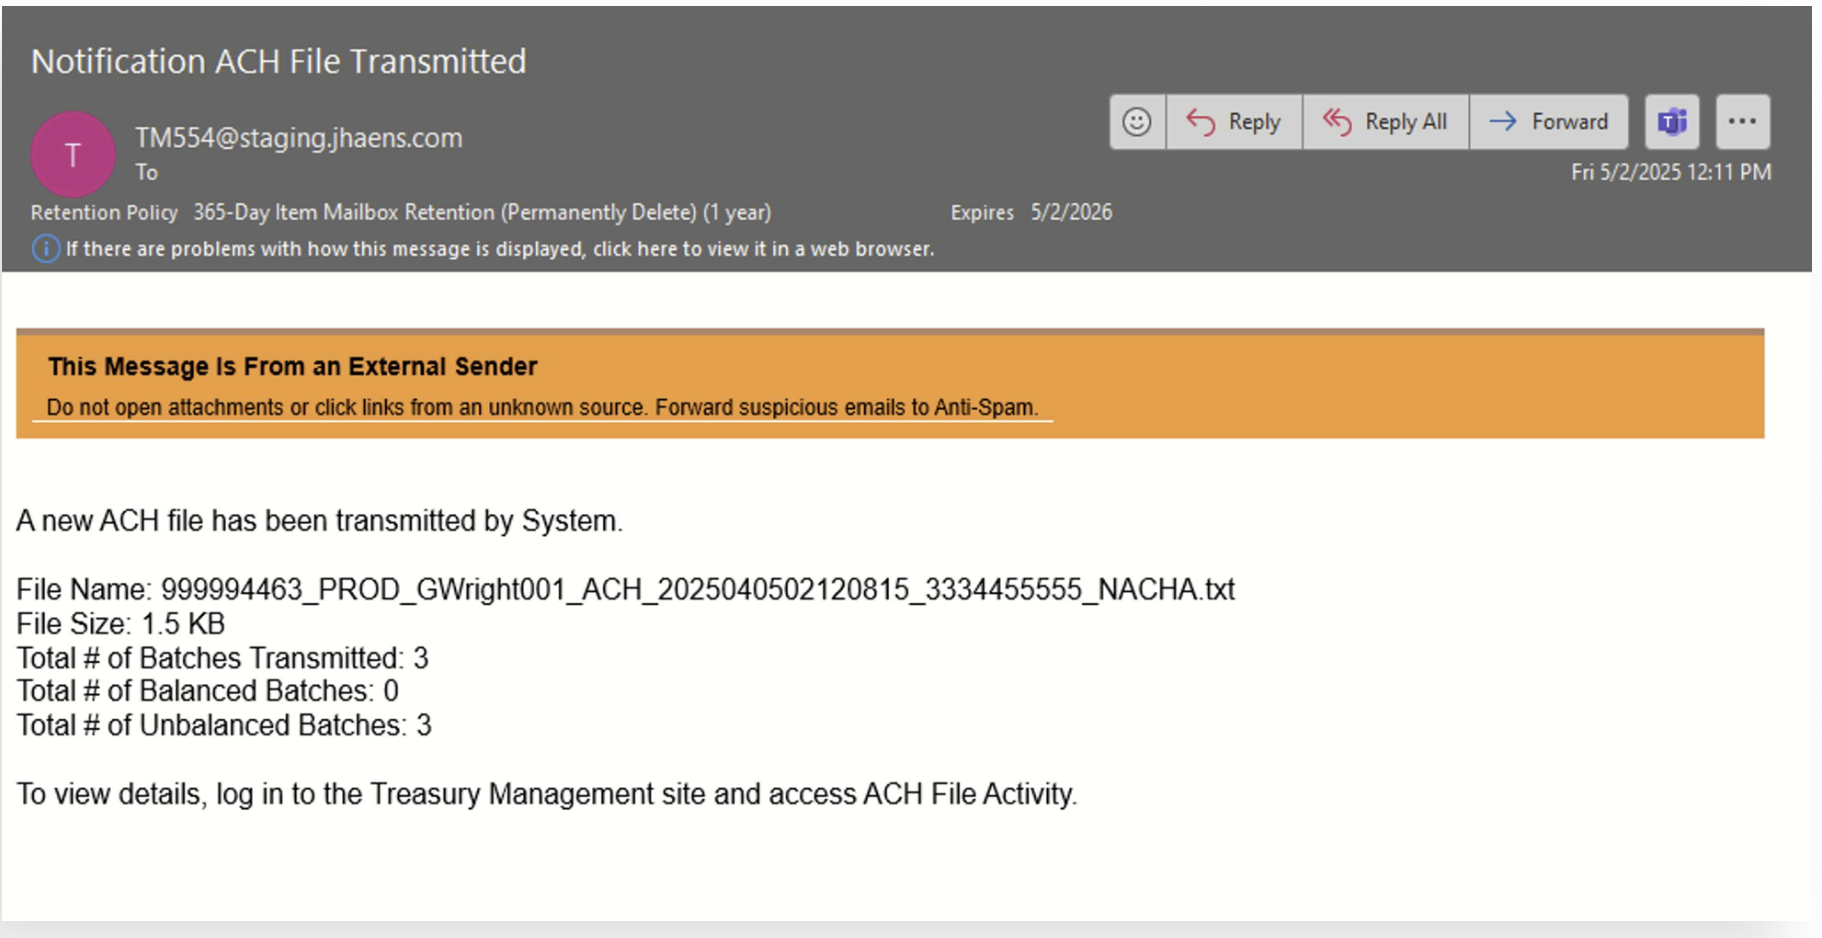Share the email to Microsoft Teams
This screenshot has width=1822, height=938.
[1672, 122]
